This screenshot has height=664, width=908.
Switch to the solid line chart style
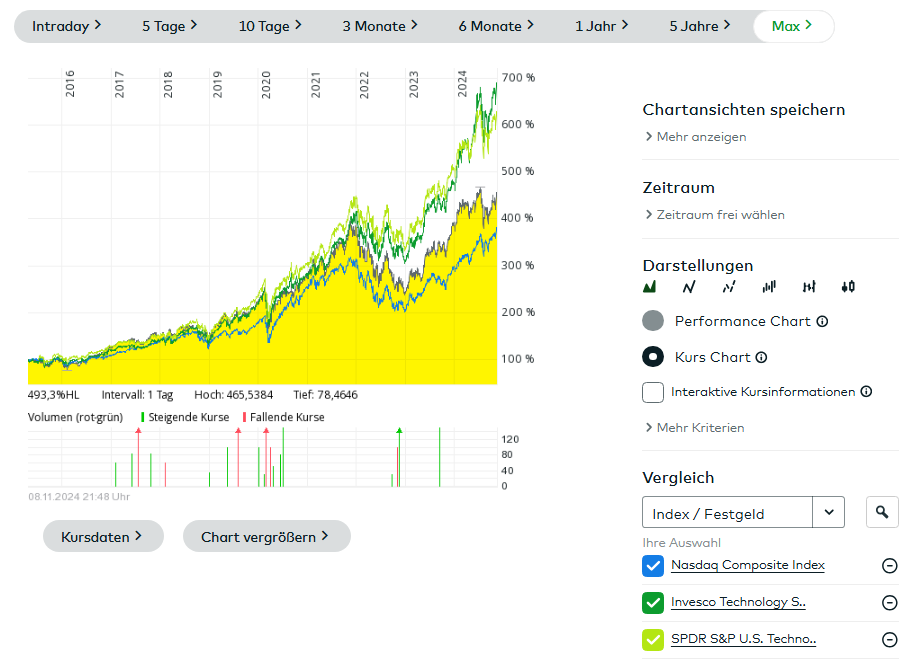coord(689,287)
